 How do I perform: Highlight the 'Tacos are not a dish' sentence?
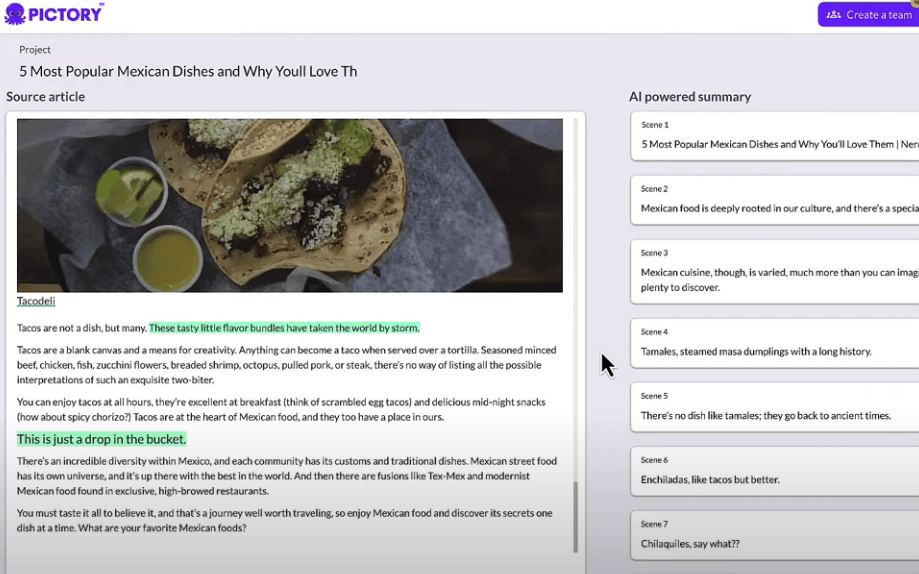click(x=81, y=328)
